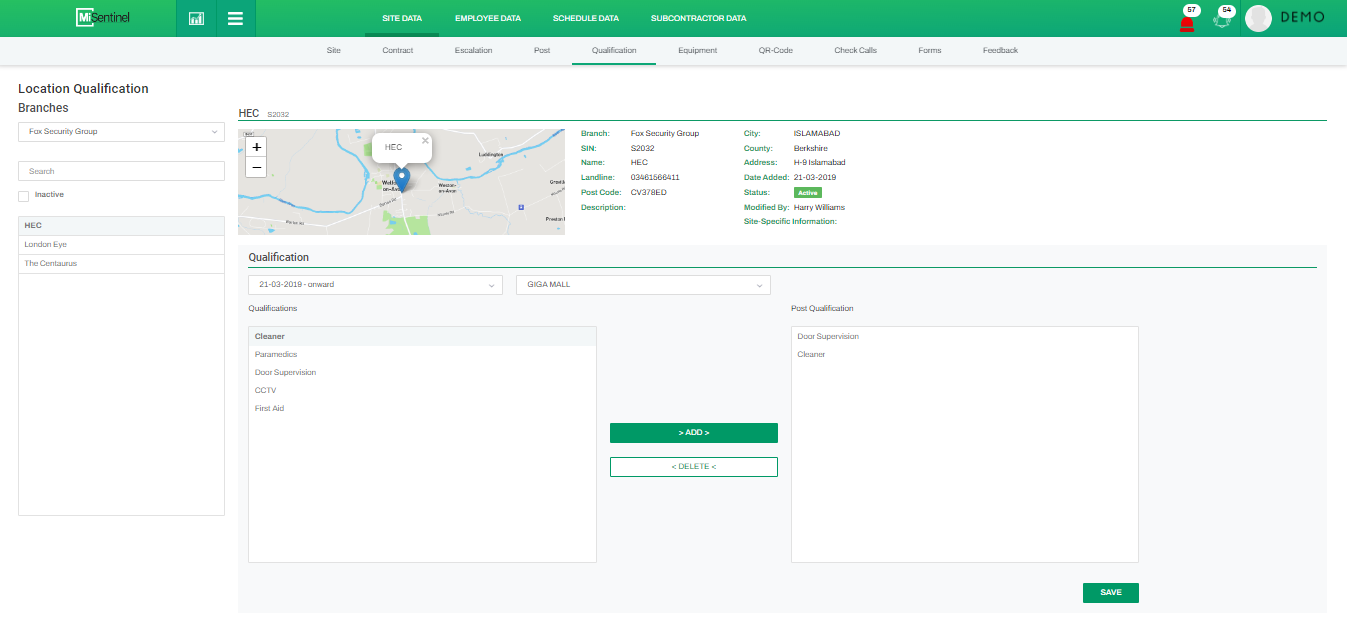This screenshot has width=1347, height=621.
Task: Switch to the Employee Data menu
Action: click(487, 18)
